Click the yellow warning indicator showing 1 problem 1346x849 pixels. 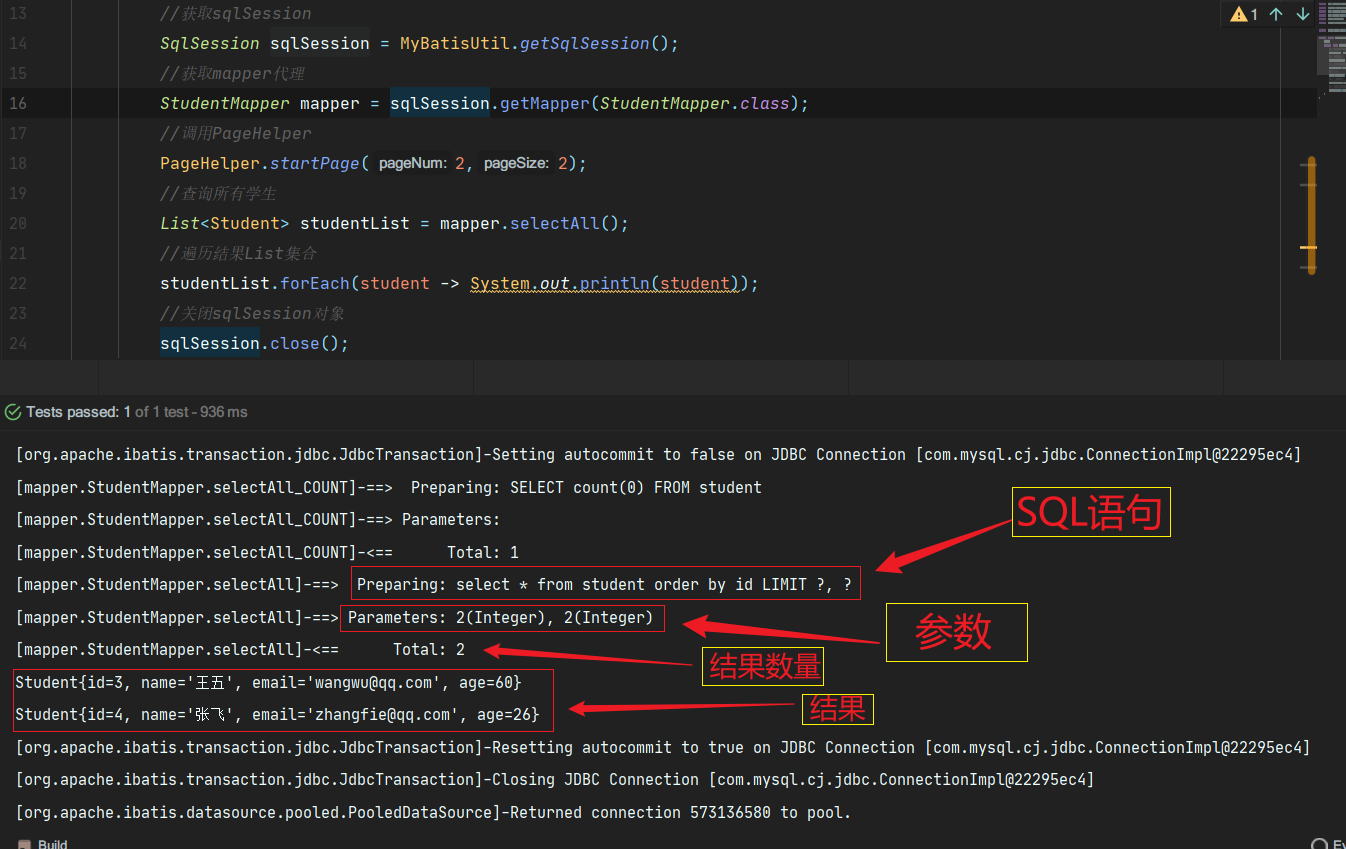click(1244, 14)
